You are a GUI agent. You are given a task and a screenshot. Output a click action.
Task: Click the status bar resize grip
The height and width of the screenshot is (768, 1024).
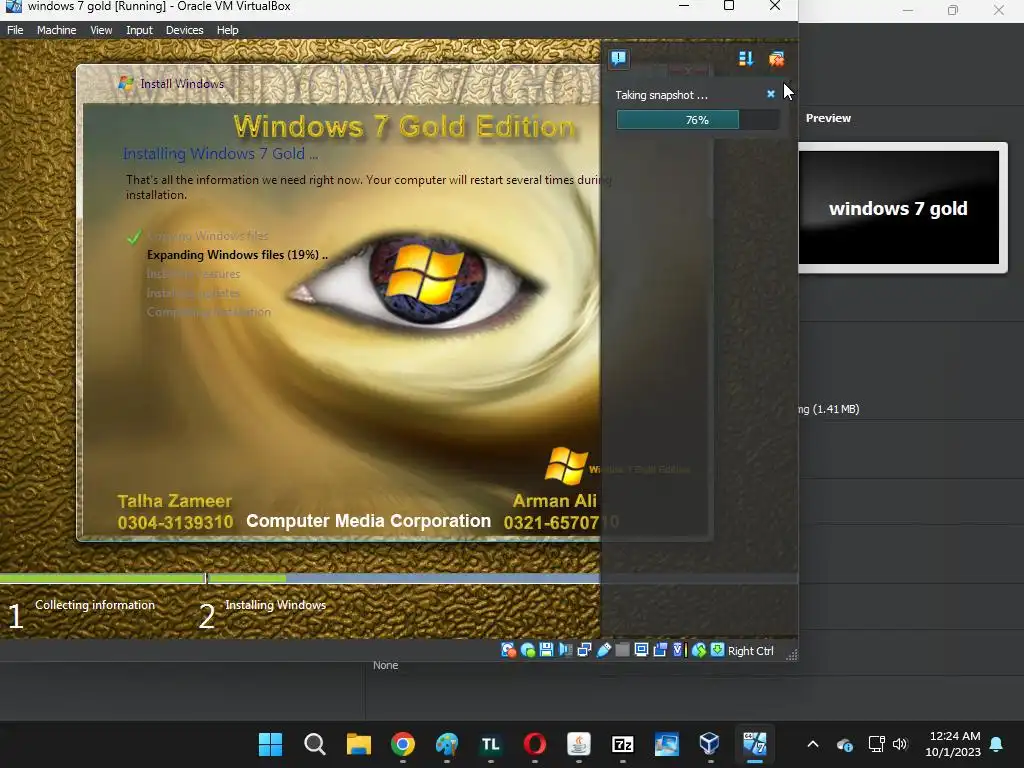[791, 655]
